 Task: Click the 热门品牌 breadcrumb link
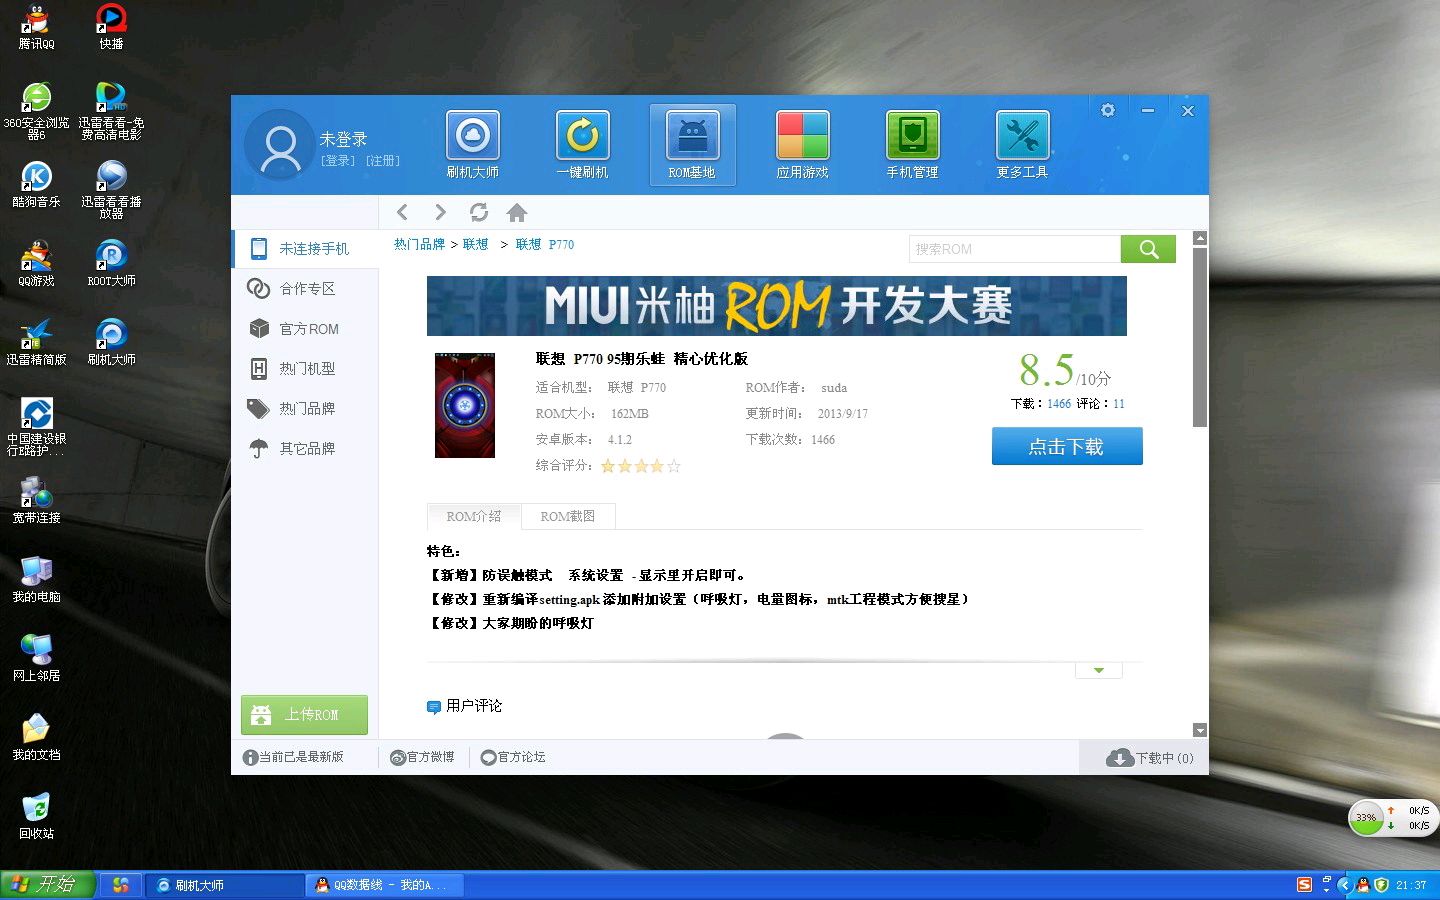[419, 244]
